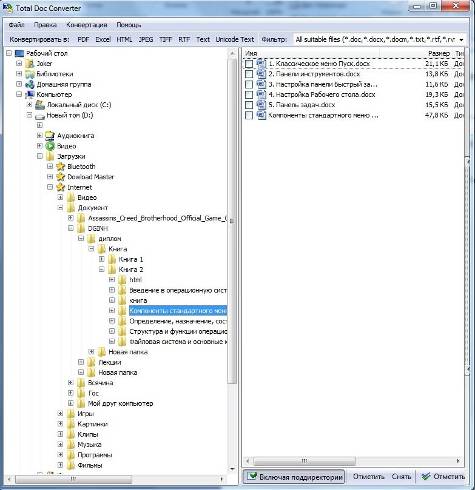Select the Домашняя группа homegroup icon

pos(30,84)
